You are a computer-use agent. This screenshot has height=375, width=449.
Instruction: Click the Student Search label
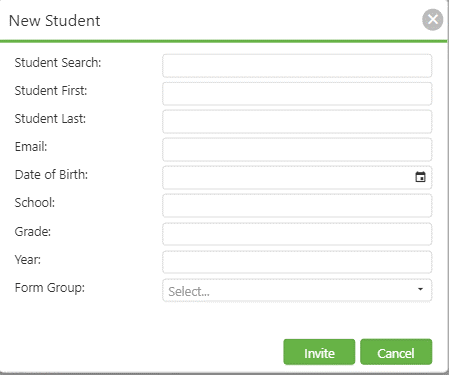(x=58, y=63)
